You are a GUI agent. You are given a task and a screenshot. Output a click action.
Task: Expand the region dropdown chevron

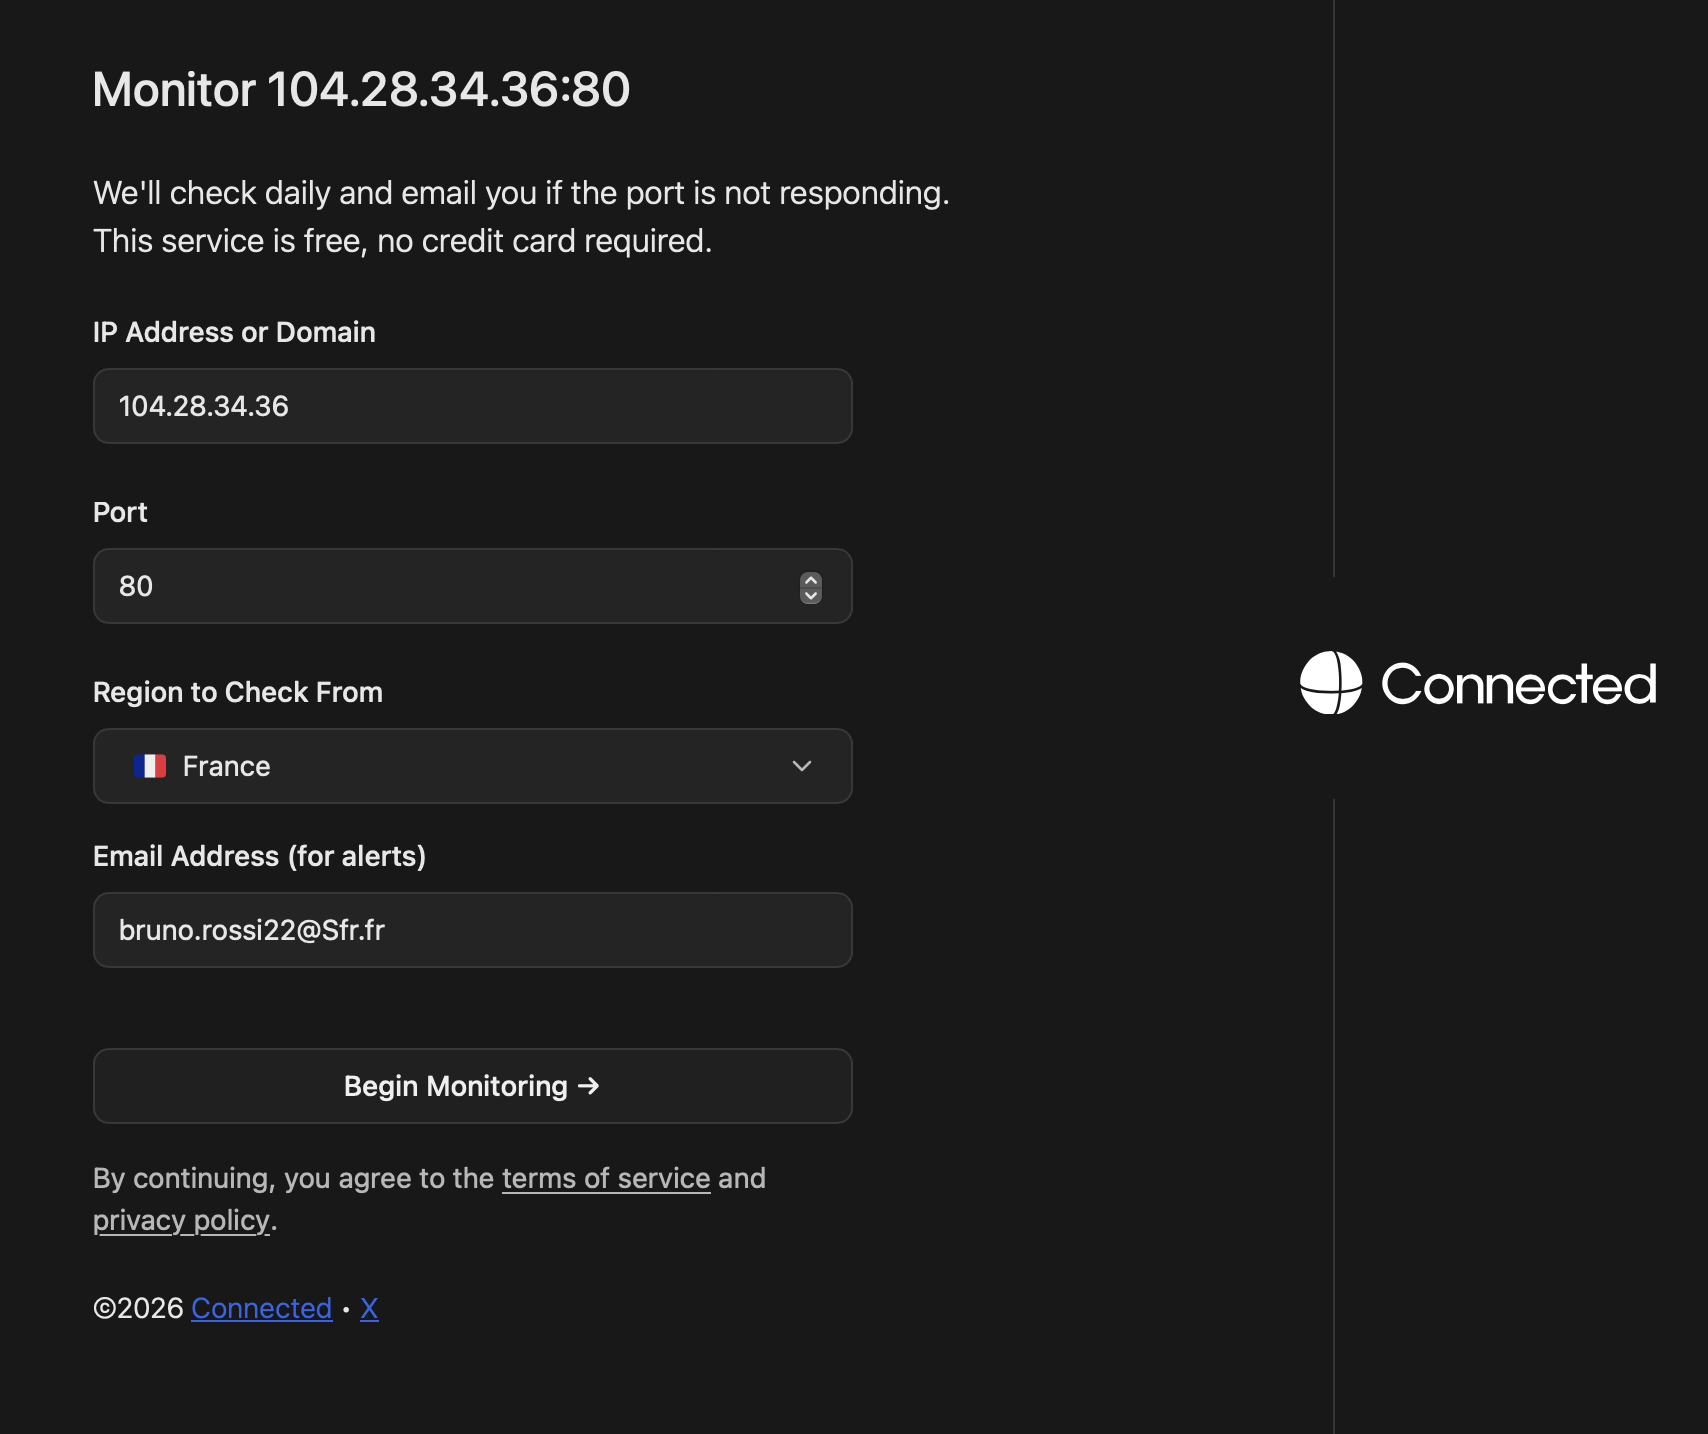coord(801,766)
